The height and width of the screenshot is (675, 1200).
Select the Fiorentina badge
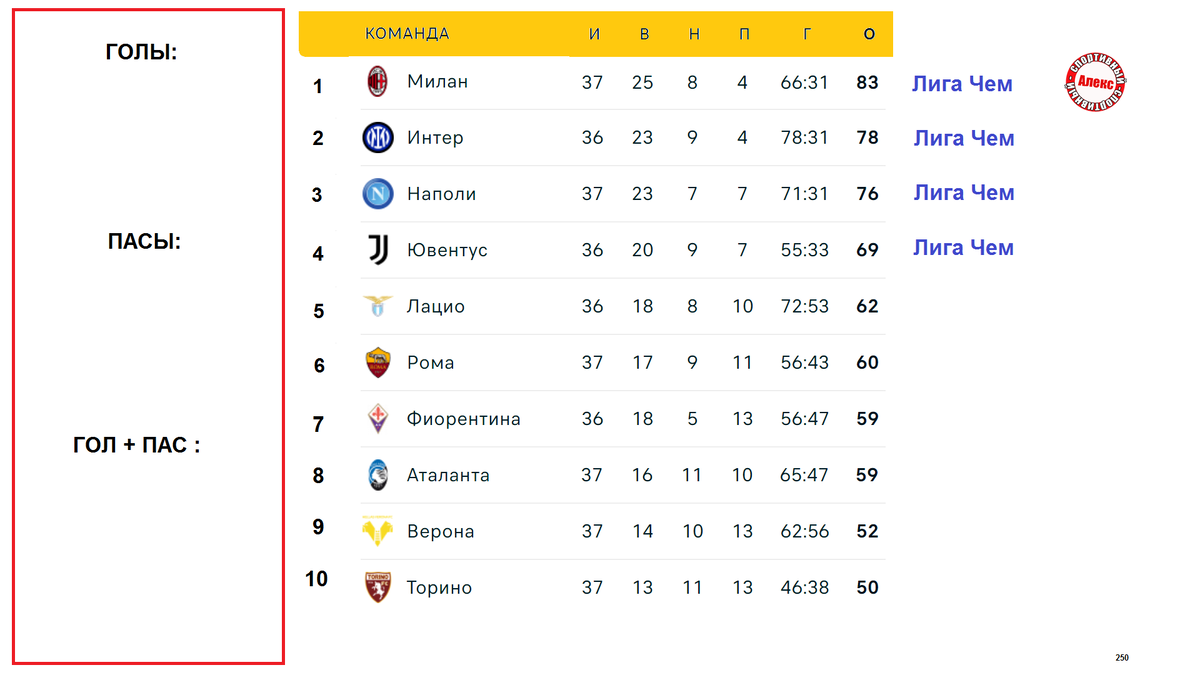coord(377,418)
